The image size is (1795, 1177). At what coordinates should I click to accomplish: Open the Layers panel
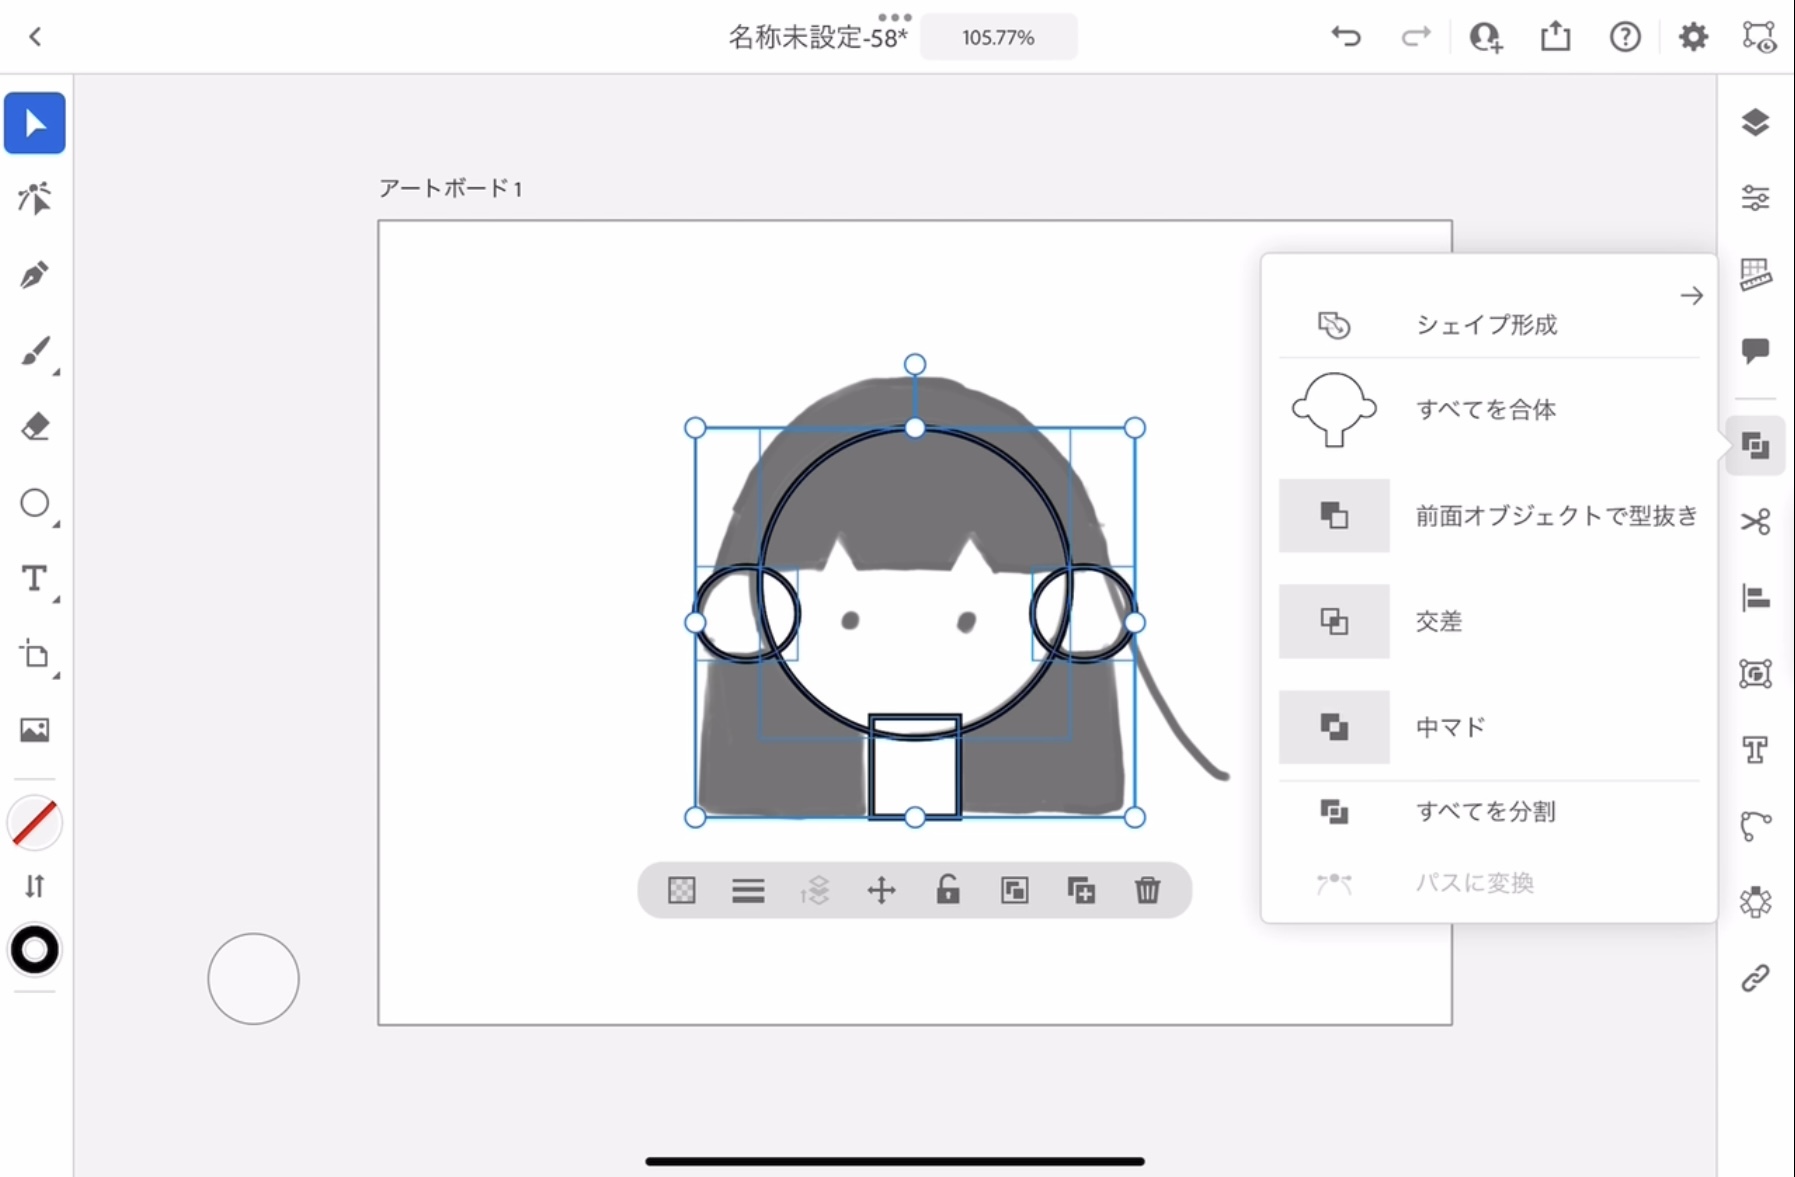tap(1755, 123)
